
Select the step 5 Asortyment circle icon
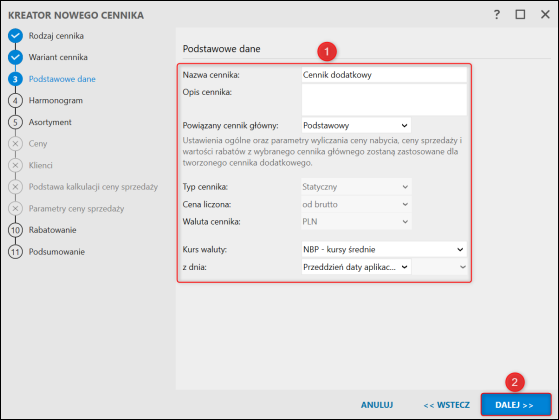coord(15,122)
